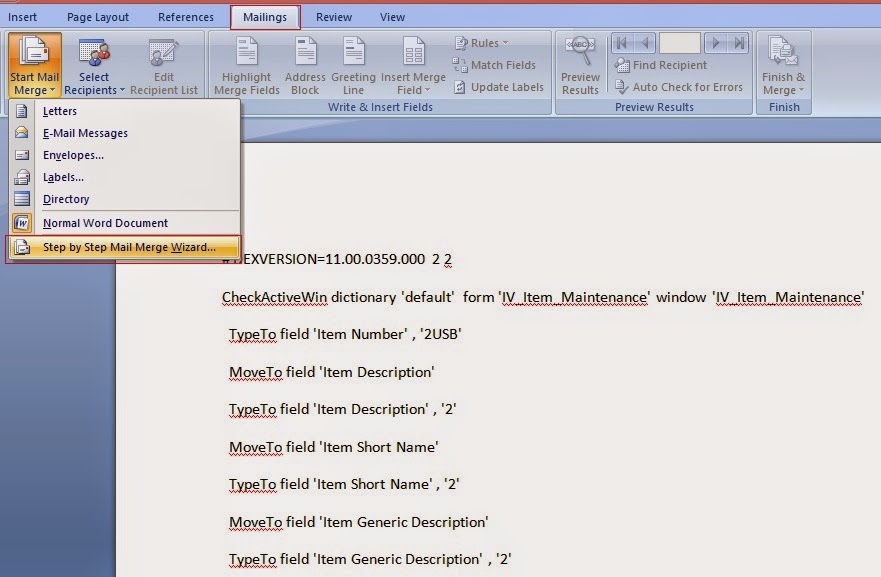The image size is (881, 577).
Task: Switch to the Review tab
Action: pyautogui.click(x=334, y=17)
